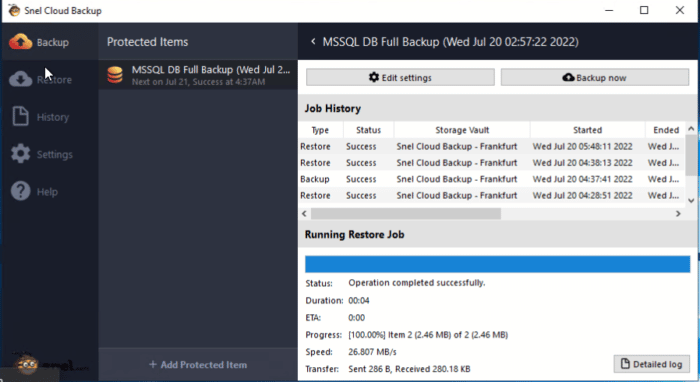Maximize the Snel Cloud Backup window

click(x=644, y=10)
